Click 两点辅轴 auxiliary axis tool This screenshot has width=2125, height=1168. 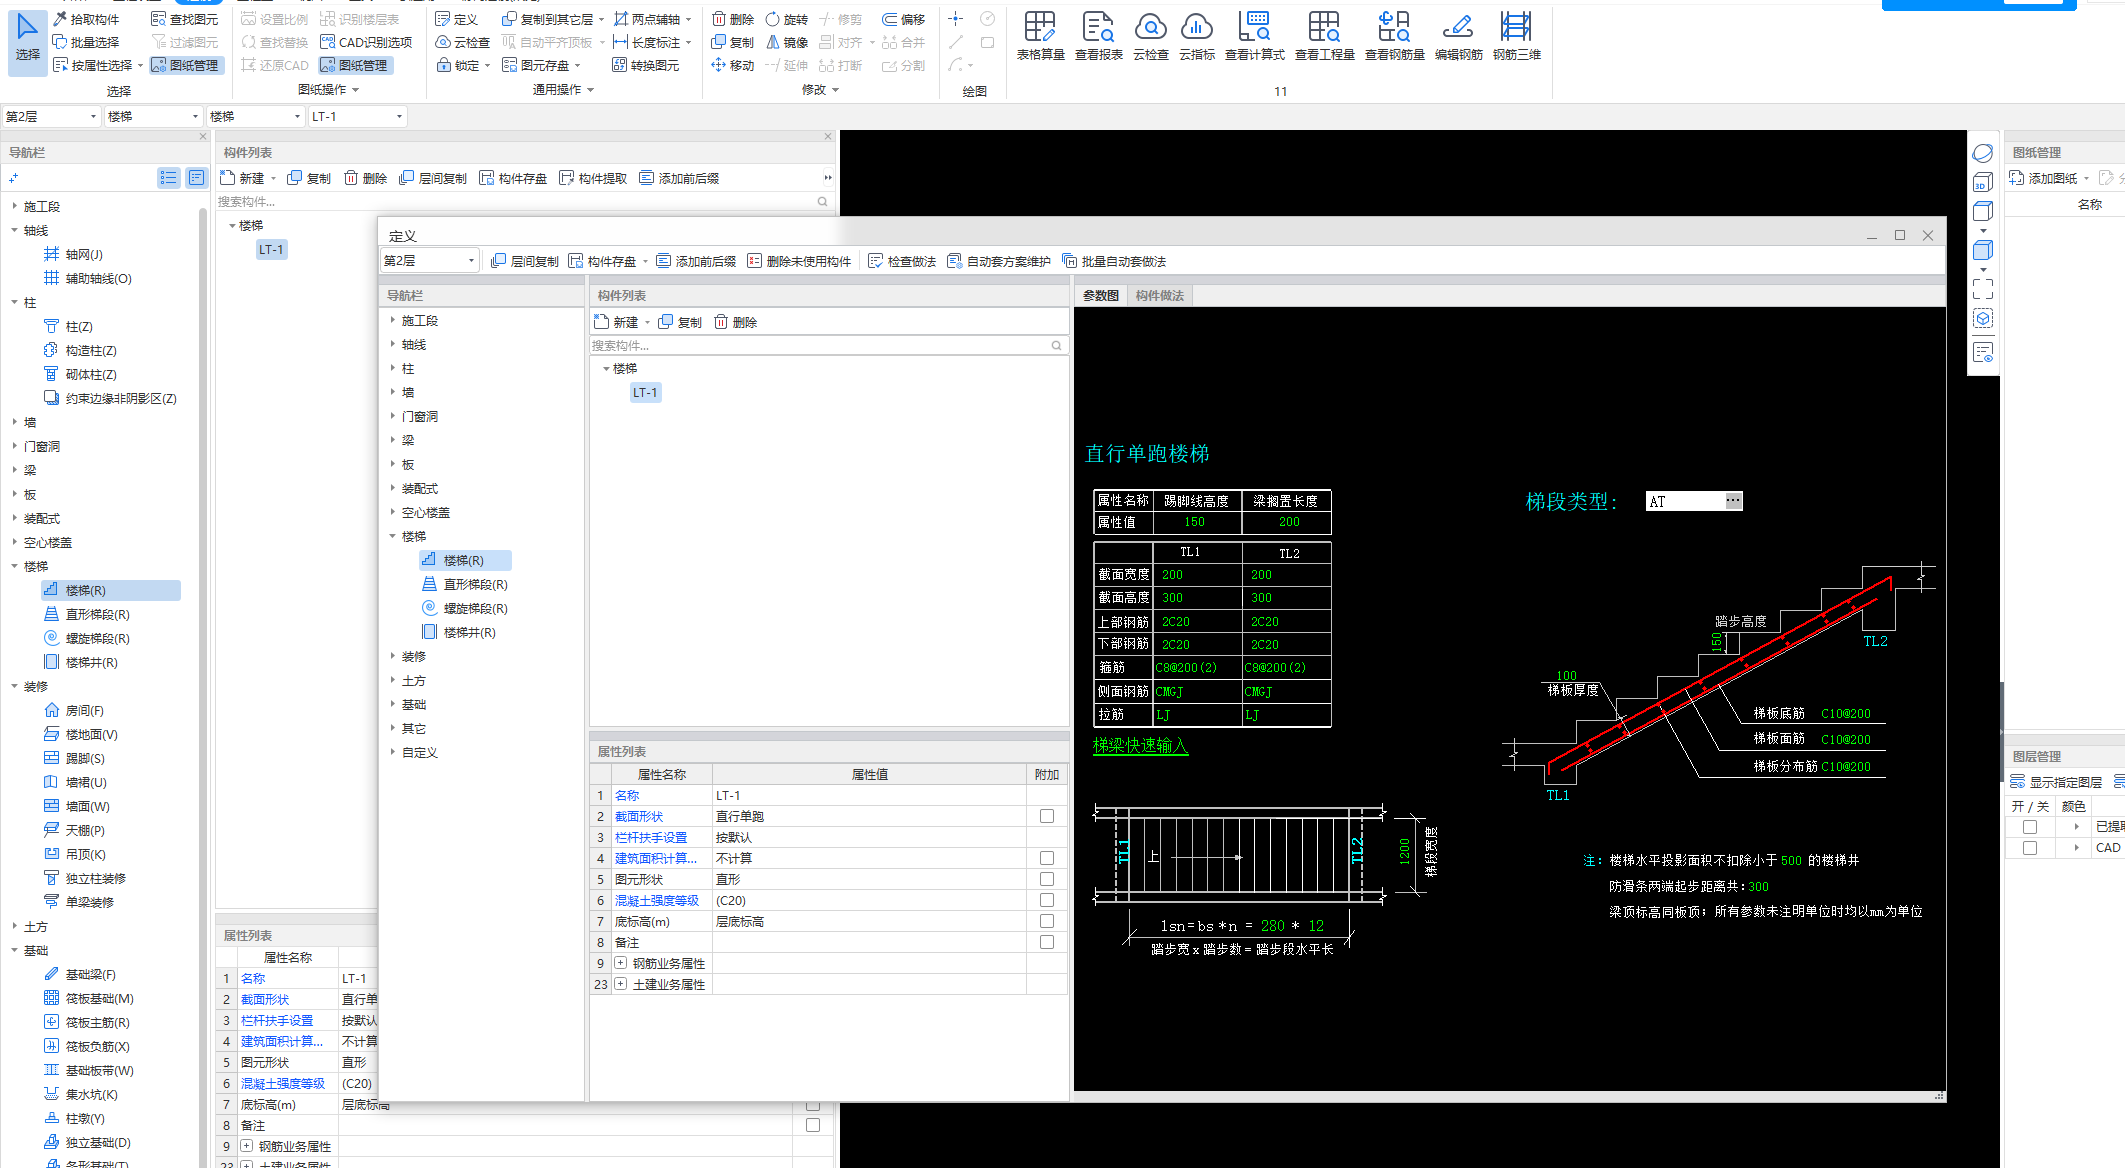tap(647, 19)
